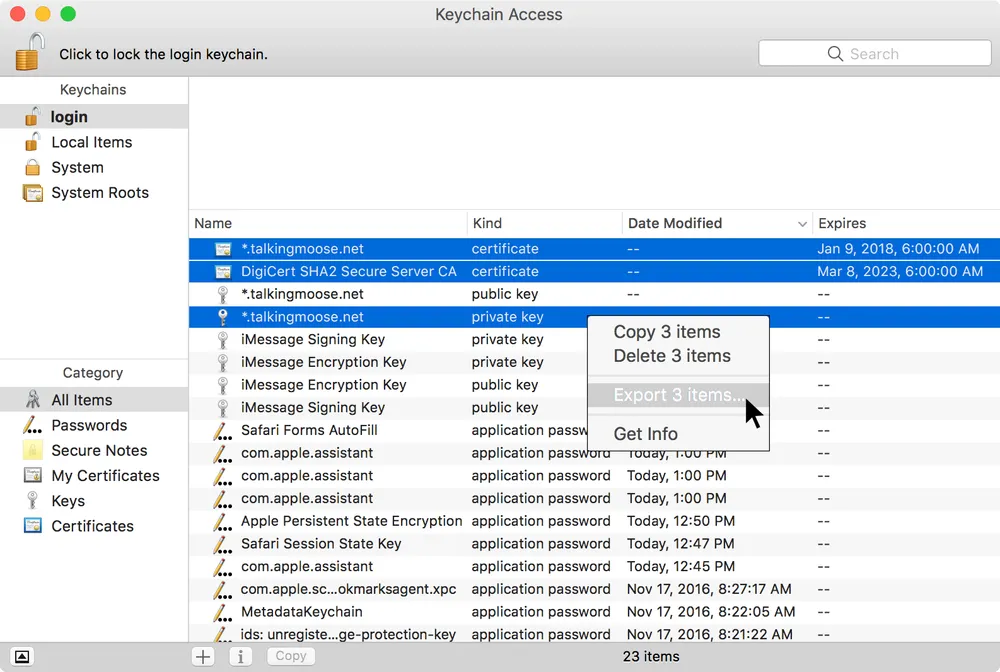
Task: Filter by Keys category
Action: pos(94,501)
